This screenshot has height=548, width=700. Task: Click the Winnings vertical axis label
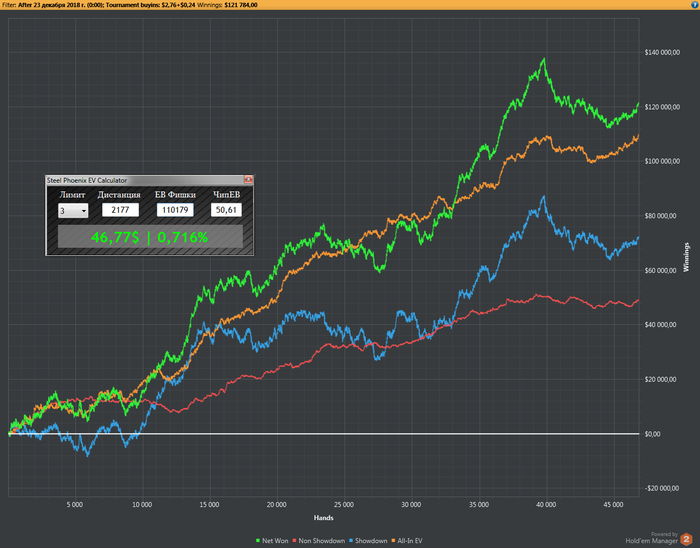point(686,257)
